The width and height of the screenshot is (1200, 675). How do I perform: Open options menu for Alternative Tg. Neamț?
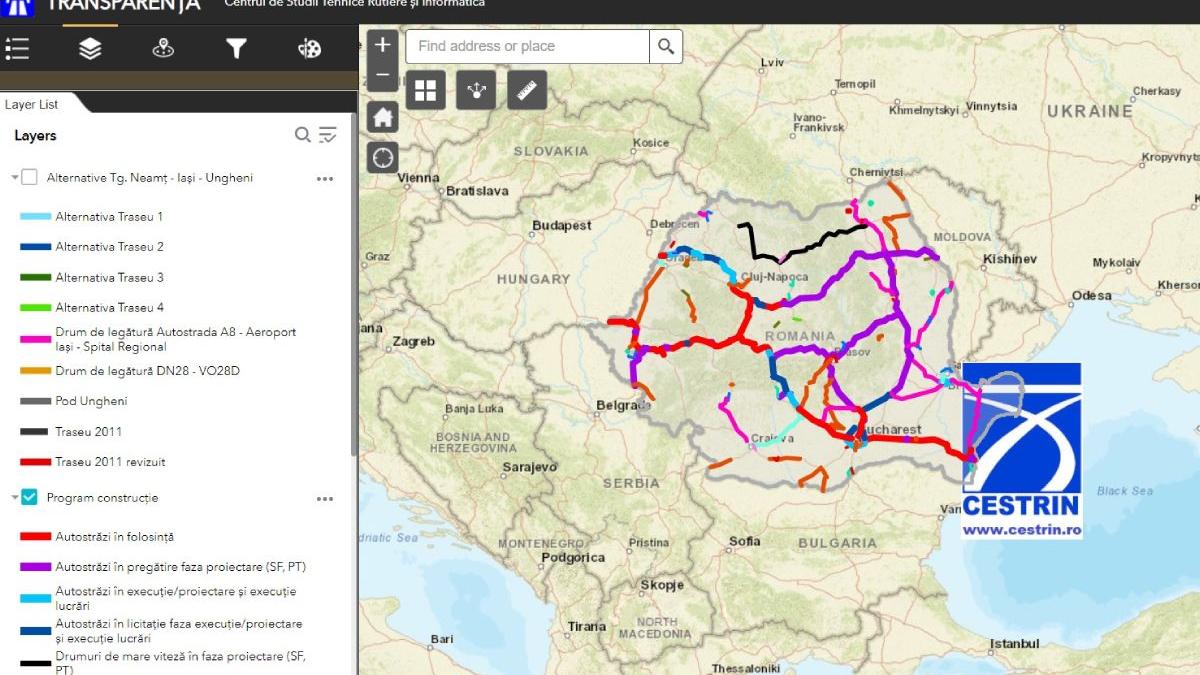point(324,178)
